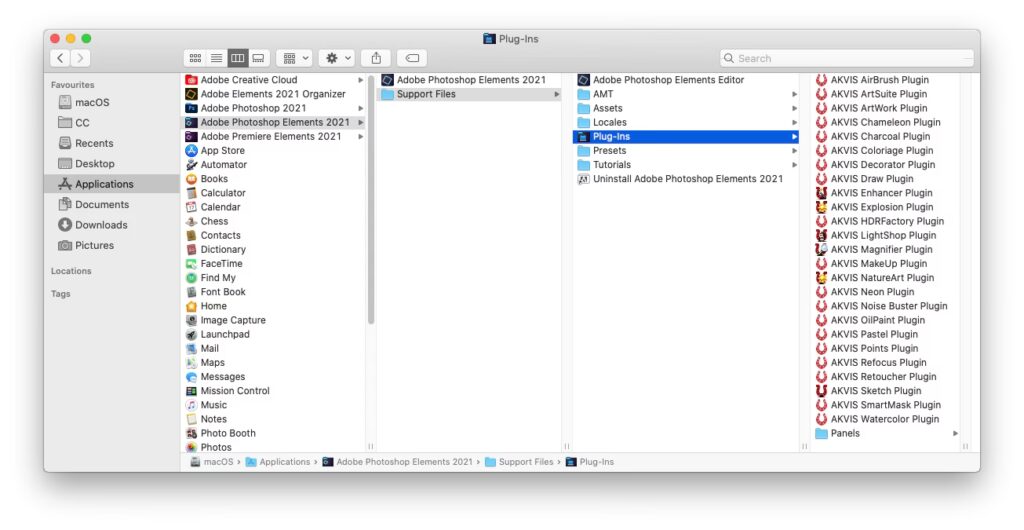Click the Adobe Creative Cloud folder icon

click(x=192, y=80)
